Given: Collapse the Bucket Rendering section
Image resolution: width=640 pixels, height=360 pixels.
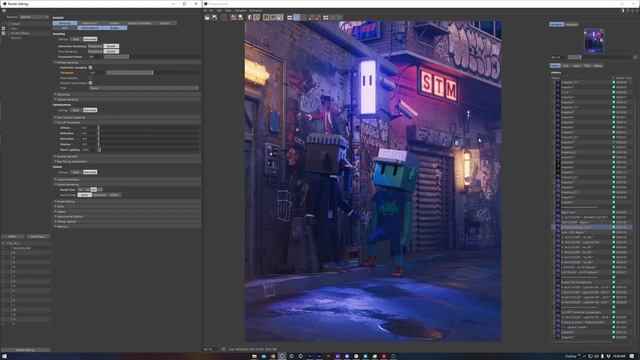Looking at the screenshot, I should 127,184.
